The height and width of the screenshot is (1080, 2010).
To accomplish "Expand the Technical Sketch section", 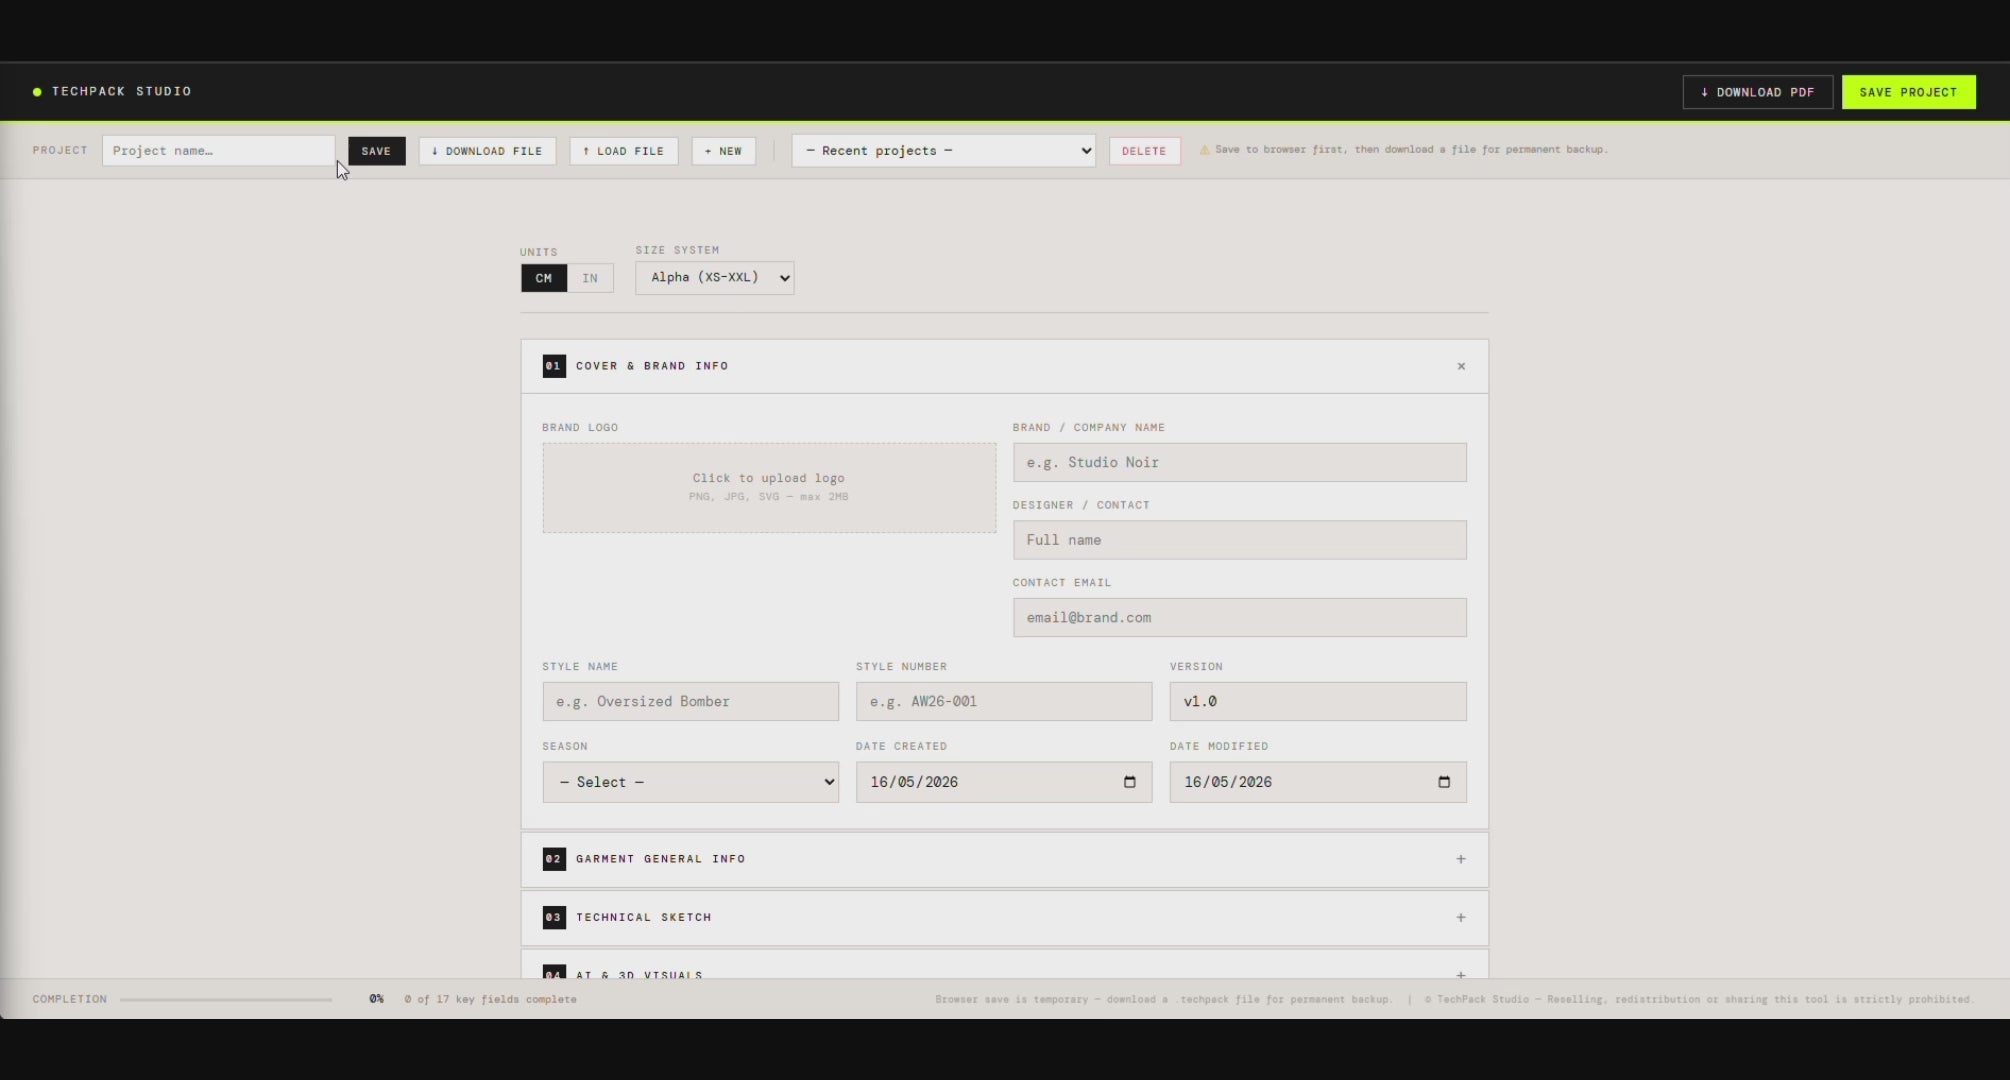I will [x=1461, y=917].
